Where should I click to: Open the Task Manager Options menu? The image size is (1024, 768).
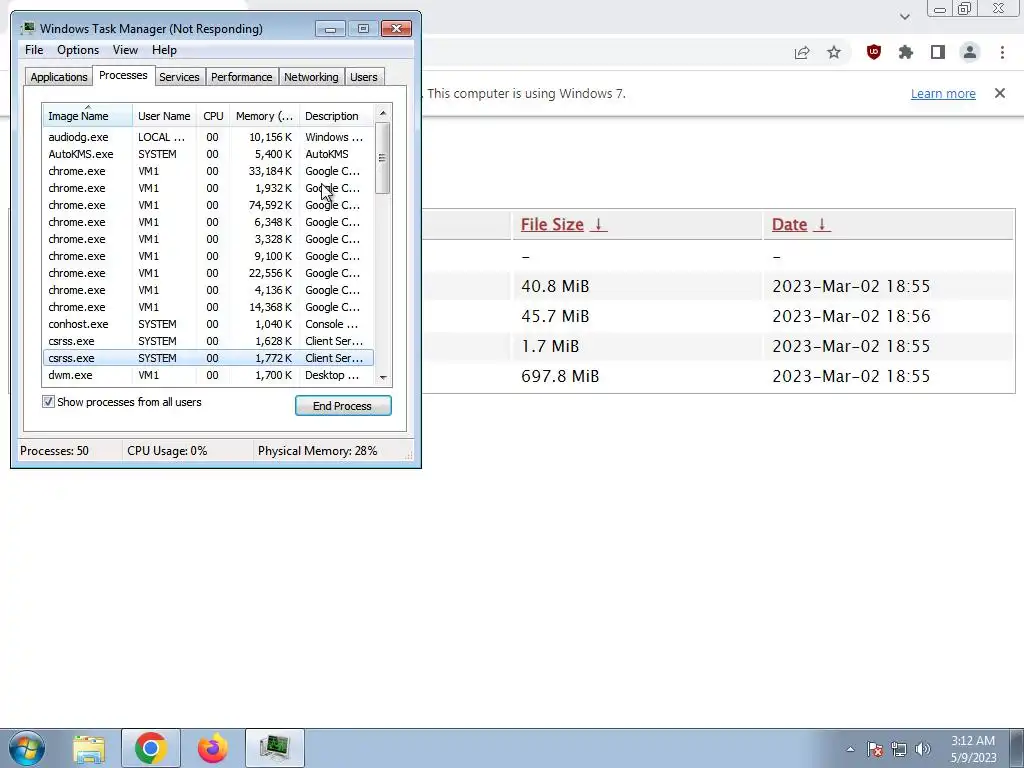78,50
